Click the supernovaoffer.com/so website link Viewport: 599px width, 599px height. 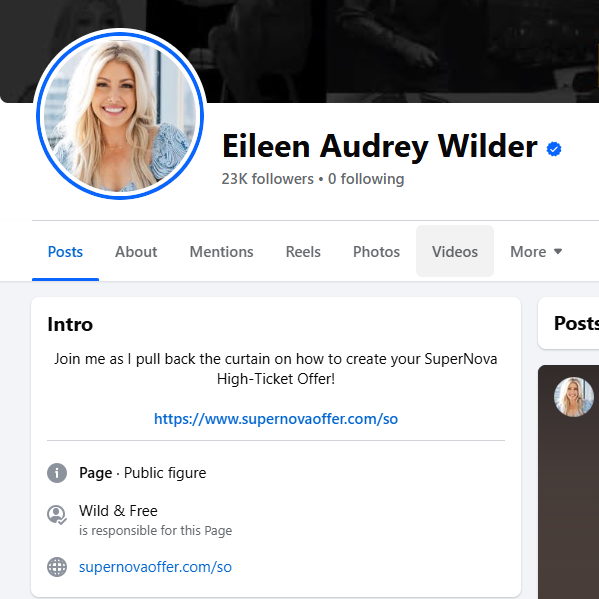pyautogui.click(x=155, y=567)
